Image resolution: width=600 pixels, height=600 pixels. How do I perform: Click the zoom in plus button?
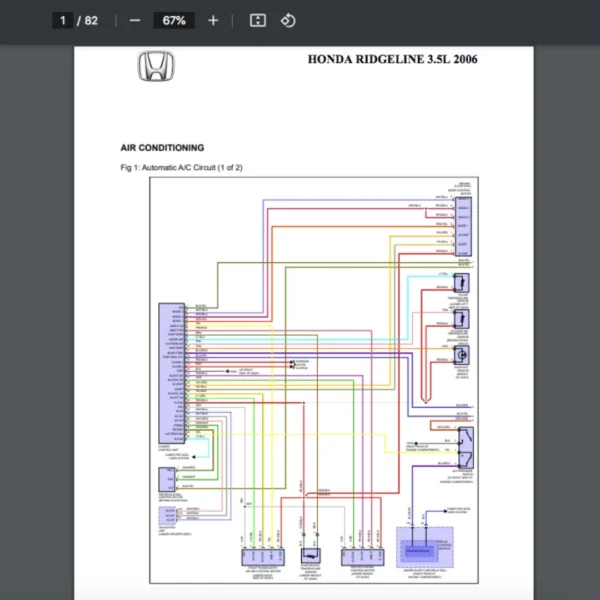pos(213,21)
